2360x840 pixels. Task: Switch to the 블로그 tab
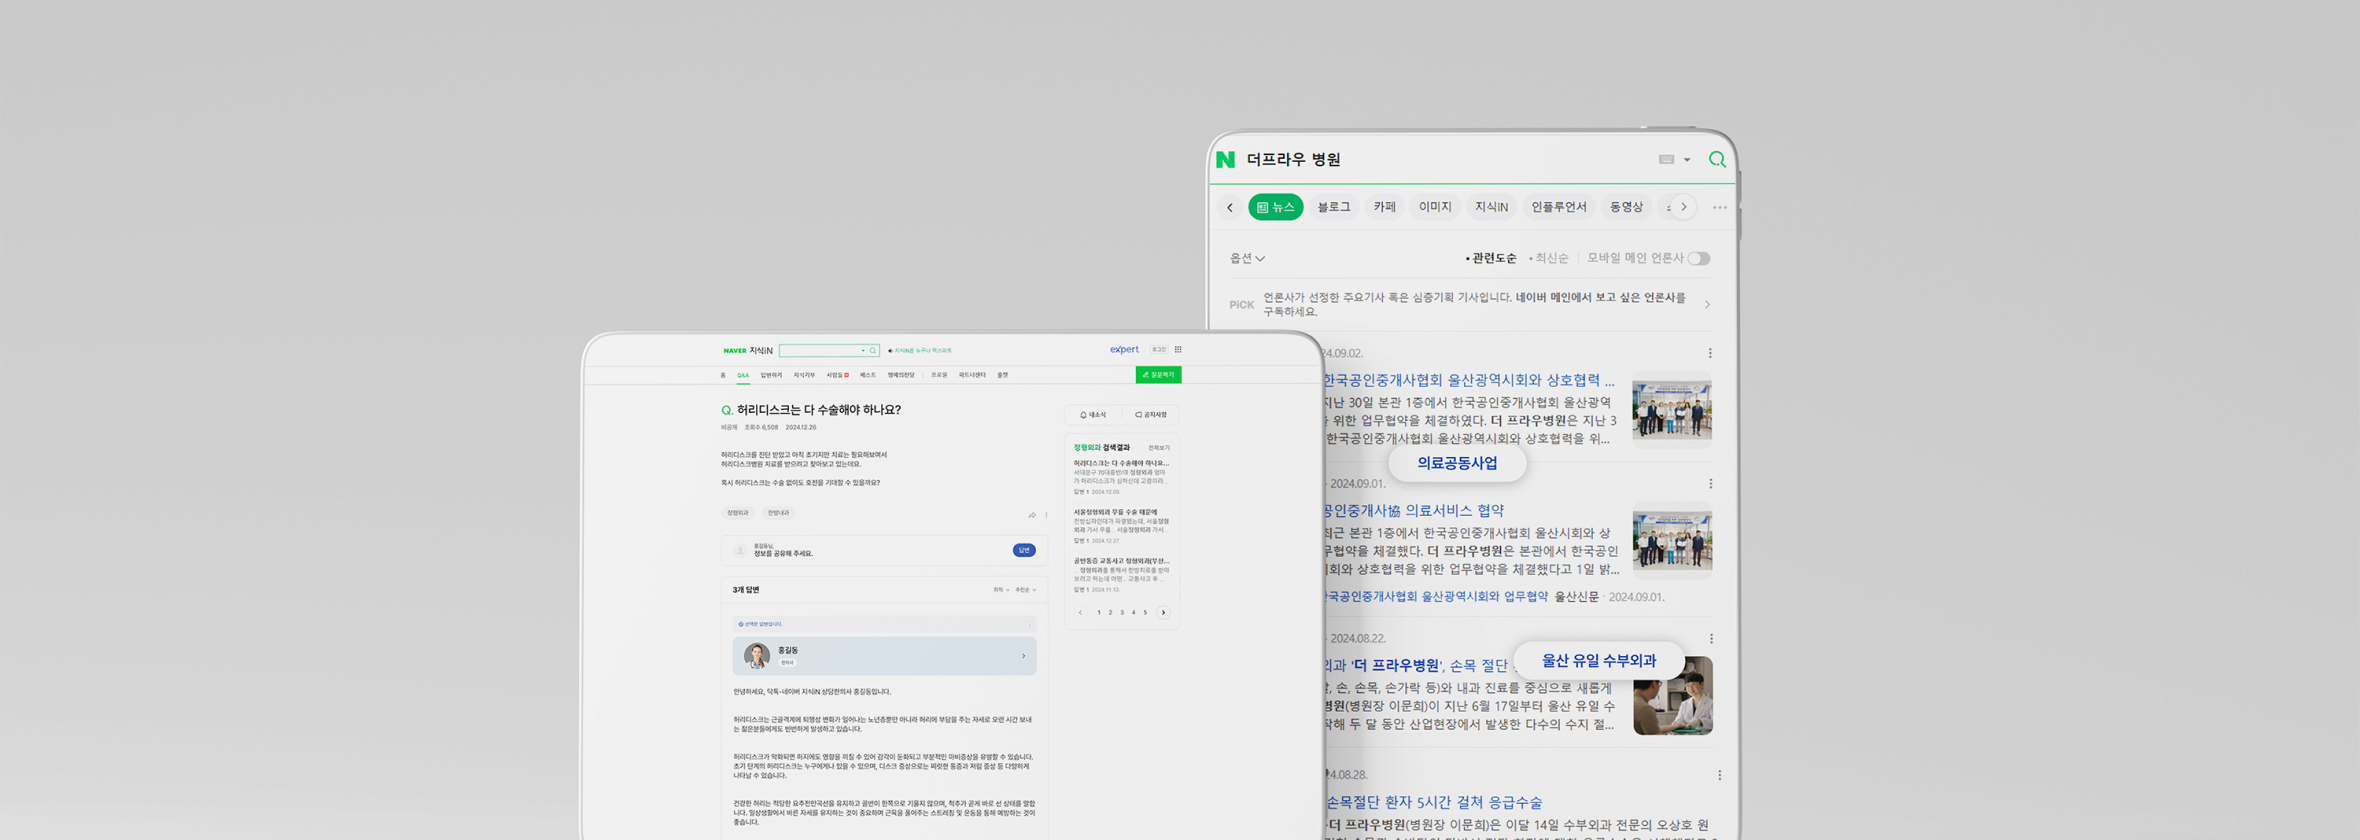coord(1333,208)
